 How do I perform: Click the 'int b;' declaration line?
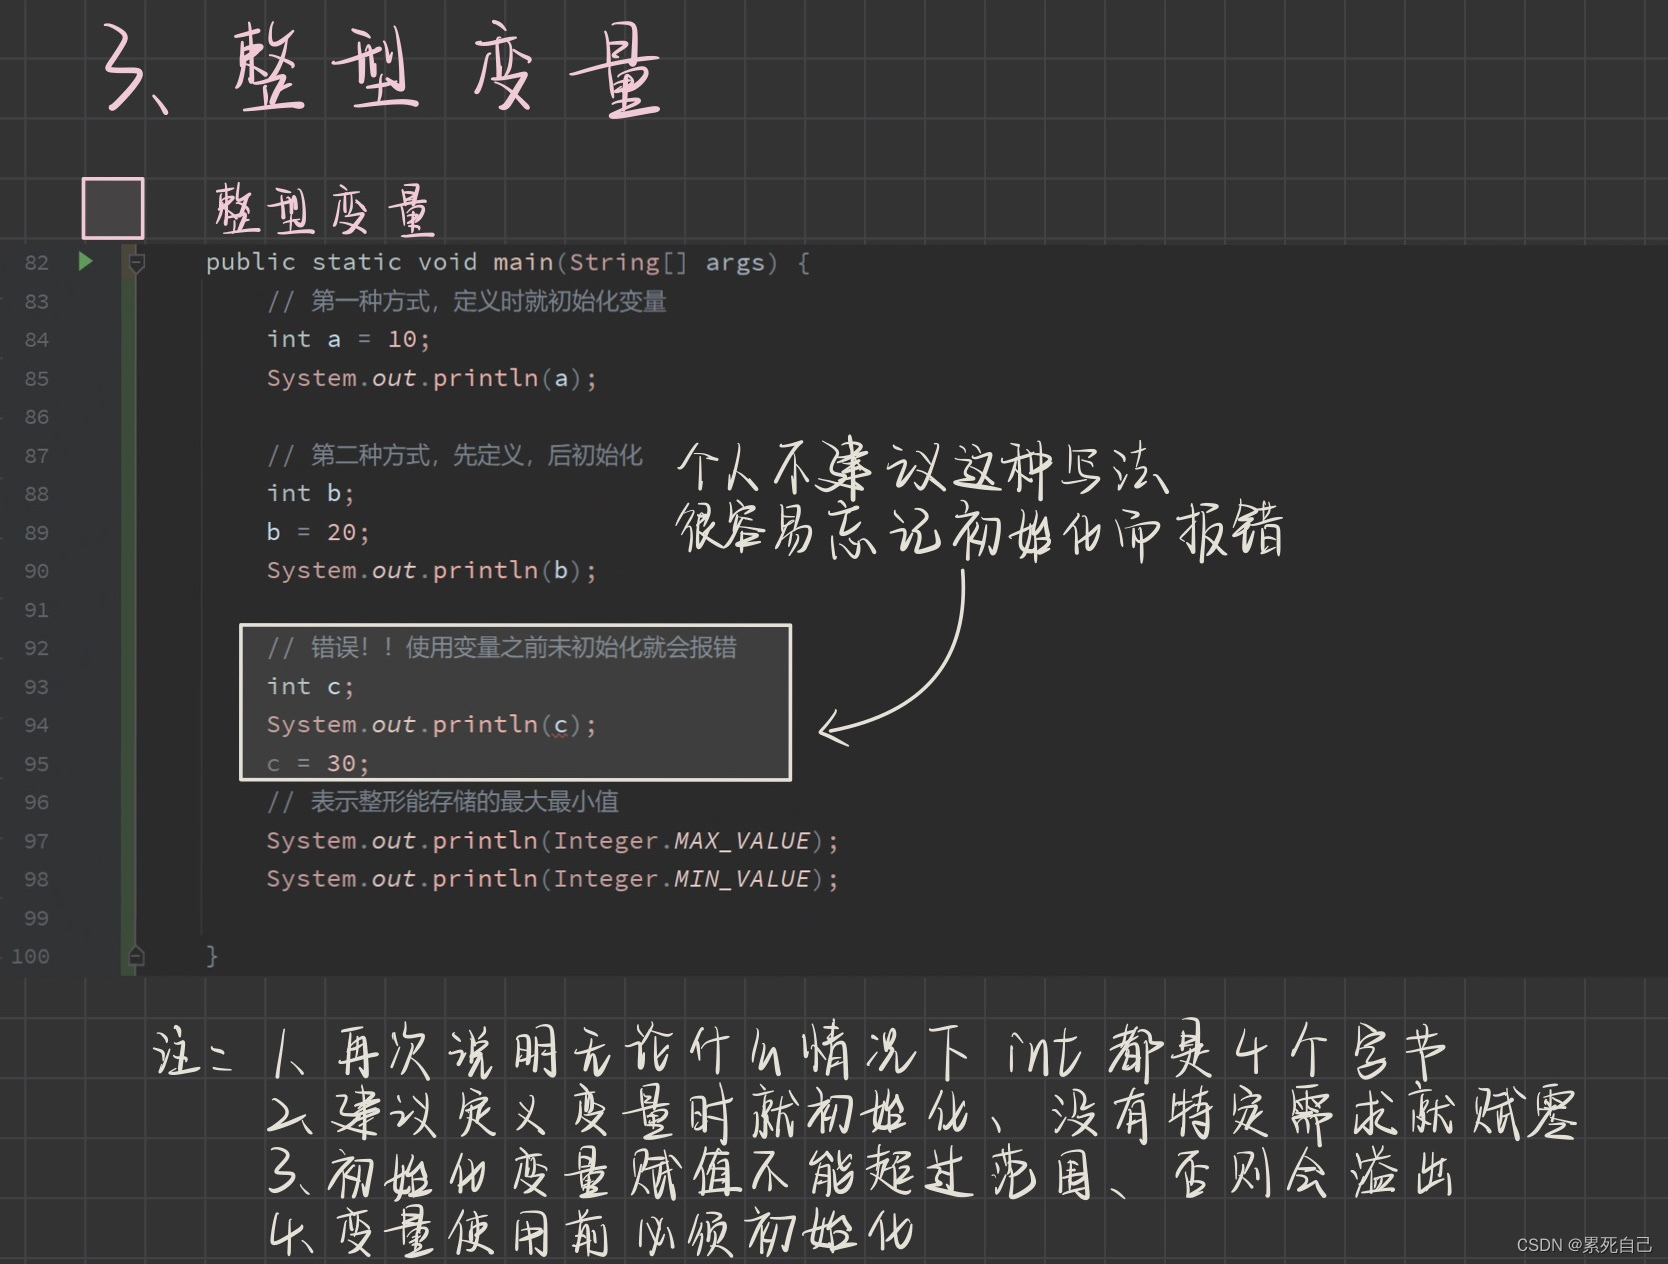pos(310,493)
